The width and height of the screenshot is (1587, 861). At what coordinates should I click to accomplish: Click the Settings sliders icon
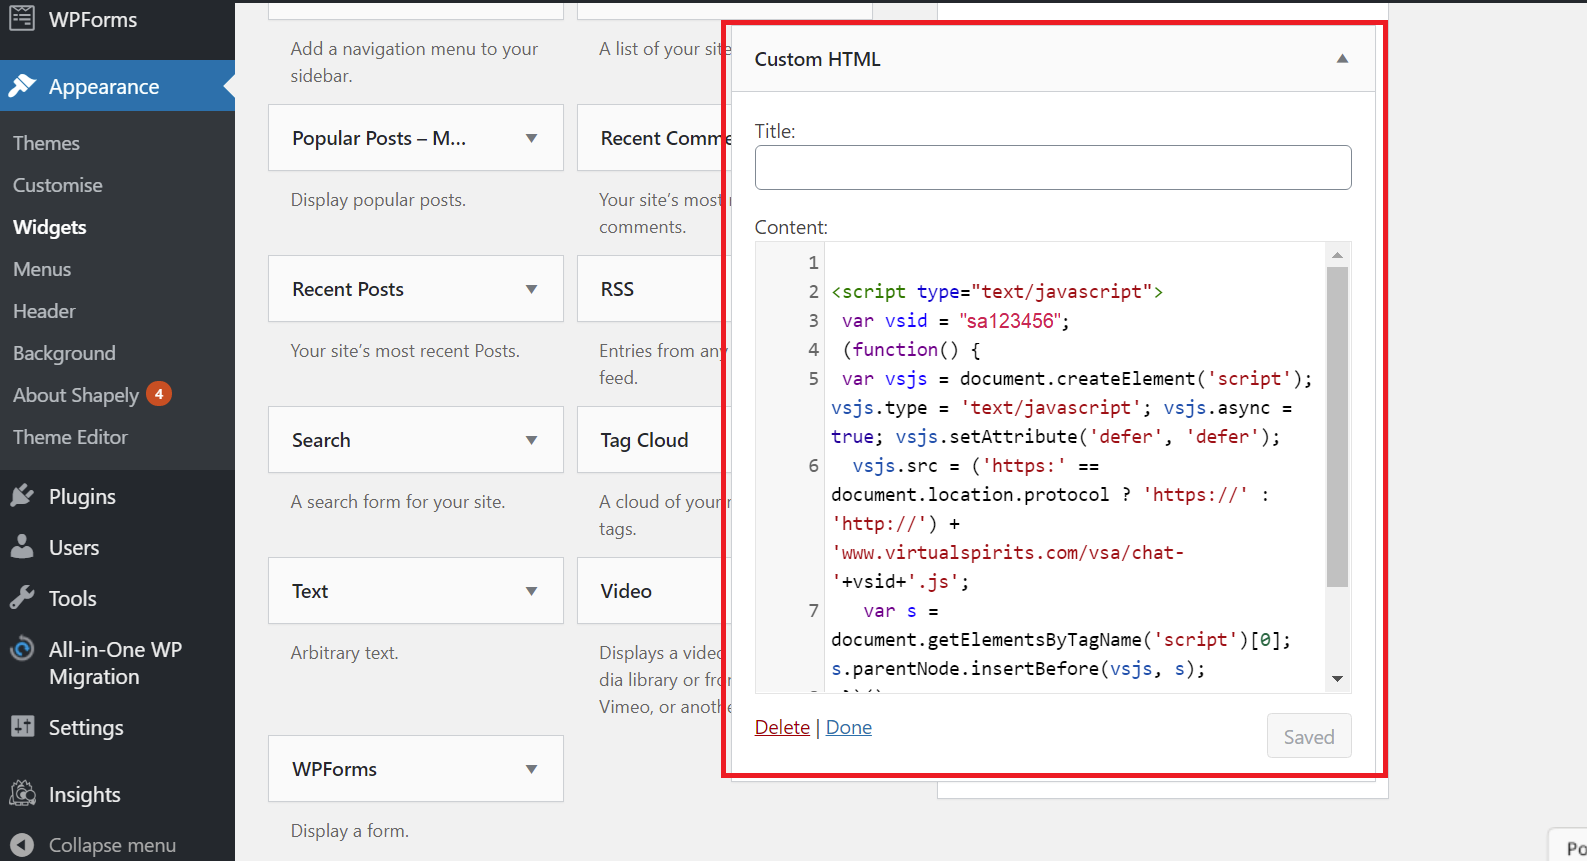click(x=22, y=726)
